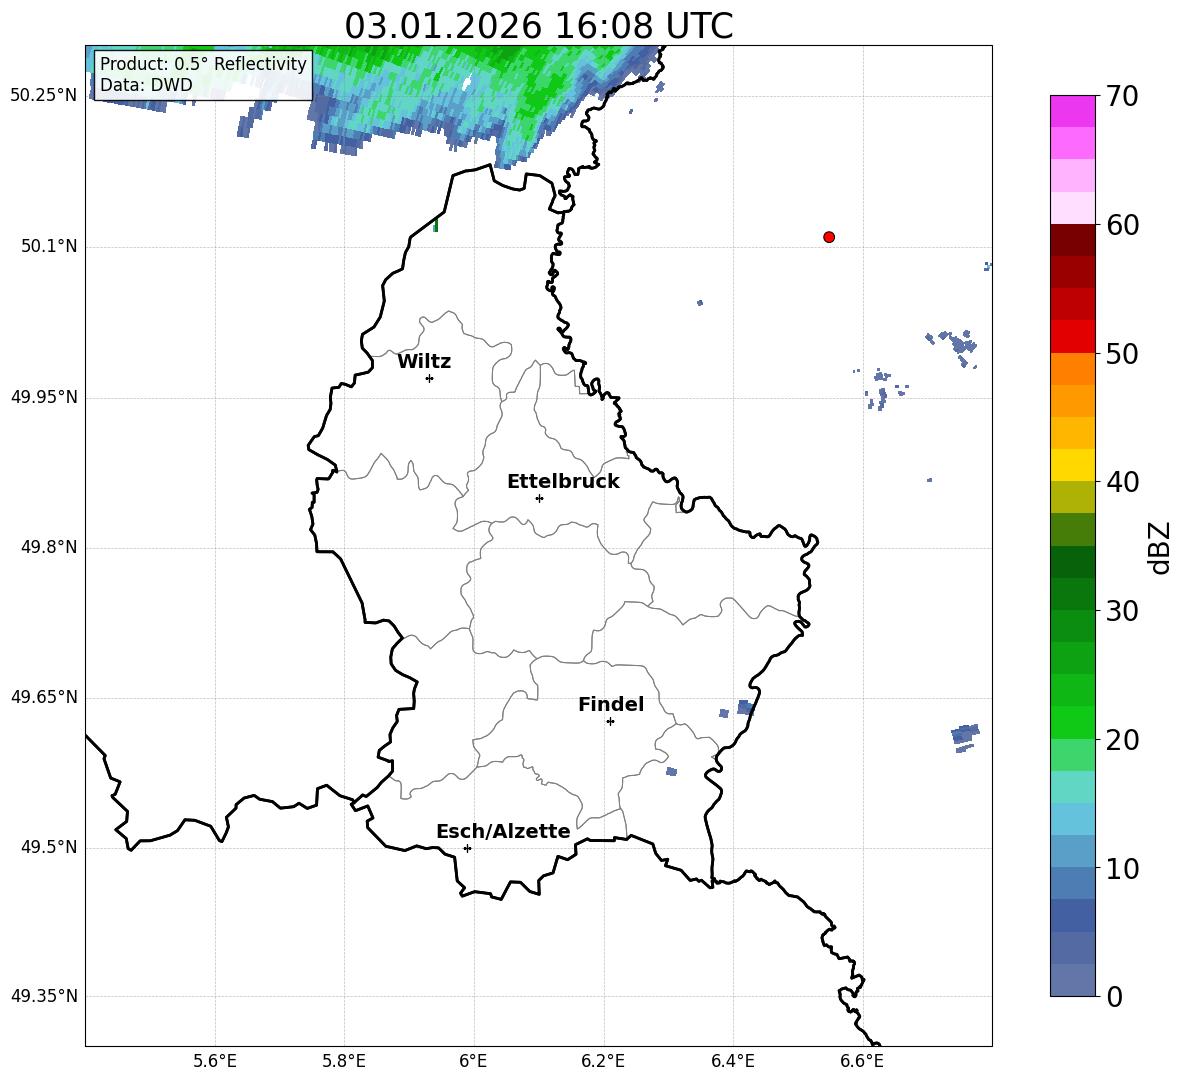Click the 70 value on colorbar

click(1122, 96)
